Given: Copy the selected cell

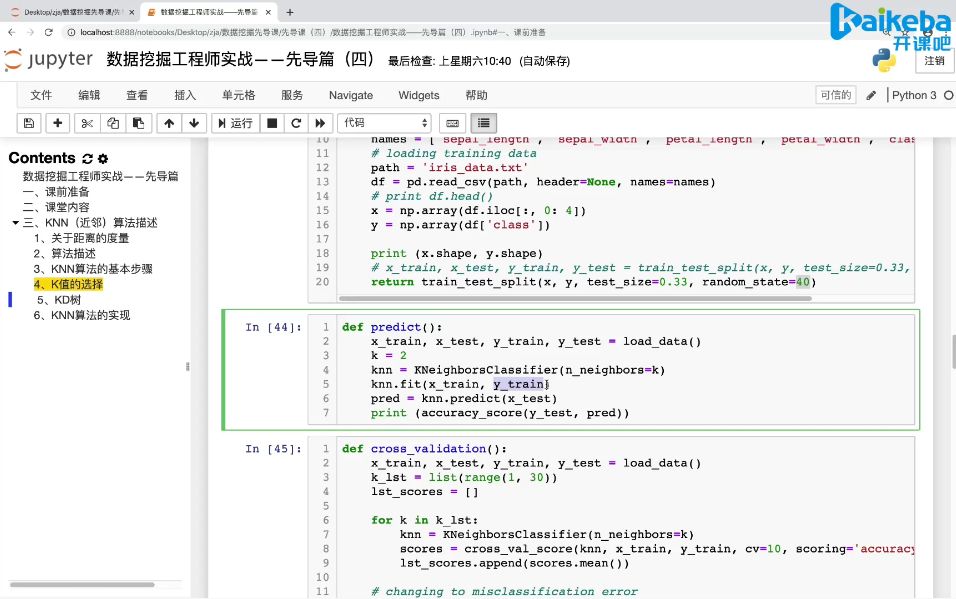Looking at the screenshot, I should click(x=114, y=122).
